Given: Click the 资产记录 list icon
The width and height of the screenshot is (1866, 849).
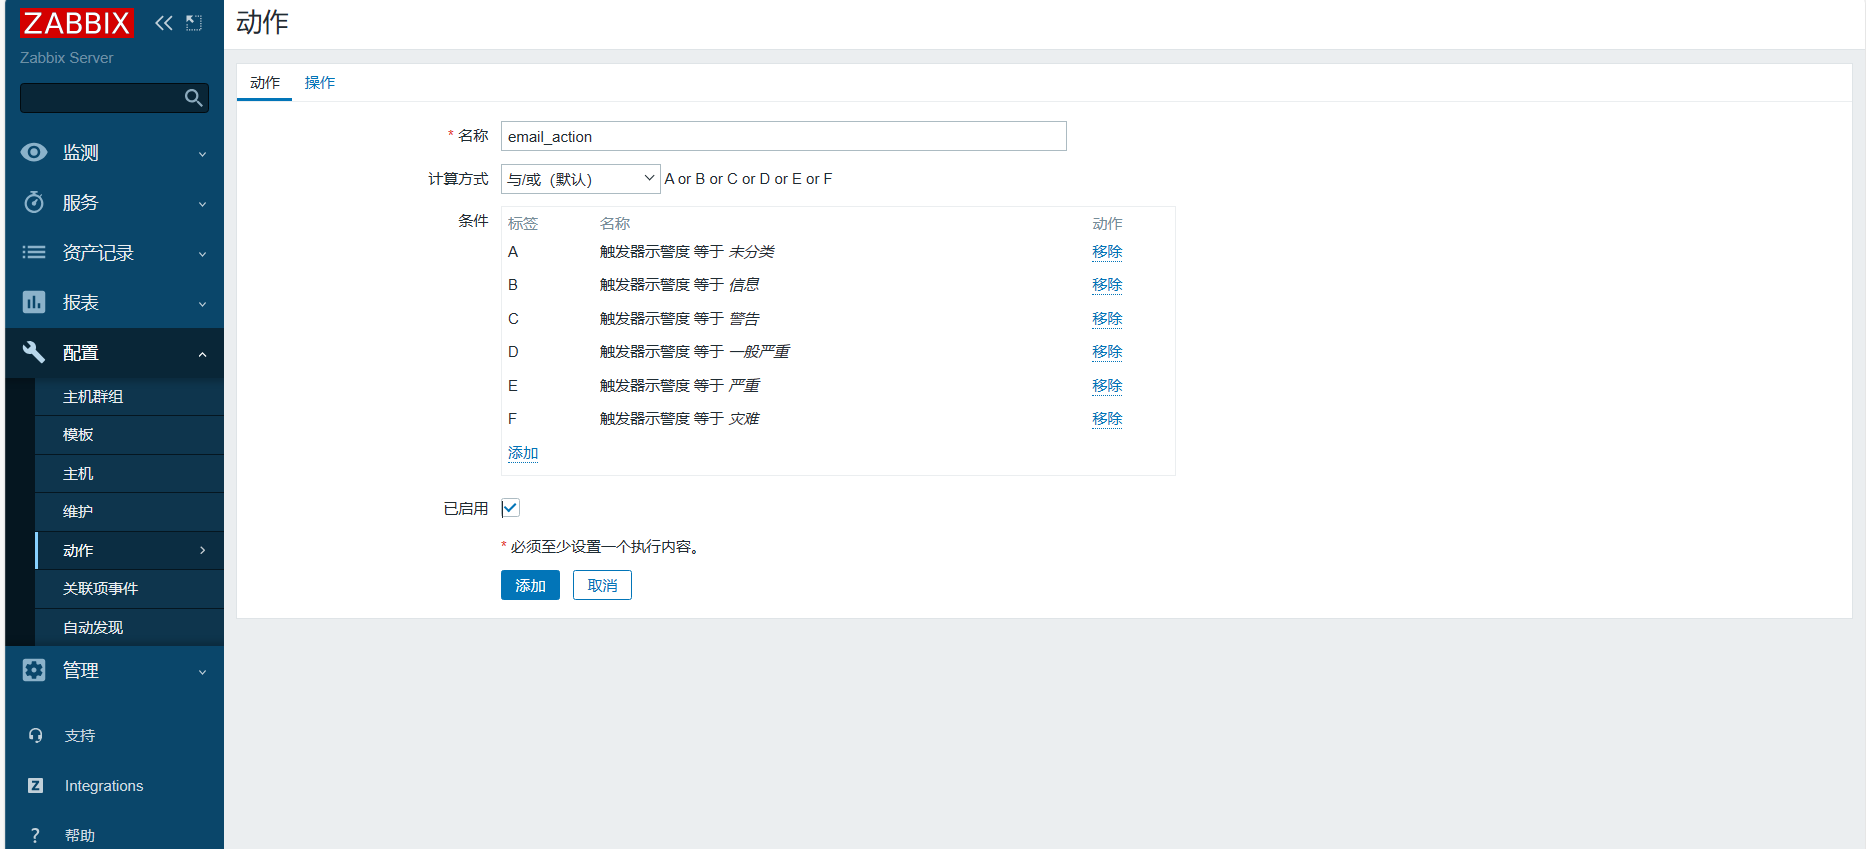Looking at the screenshot, I should click(x=34, y=252).
